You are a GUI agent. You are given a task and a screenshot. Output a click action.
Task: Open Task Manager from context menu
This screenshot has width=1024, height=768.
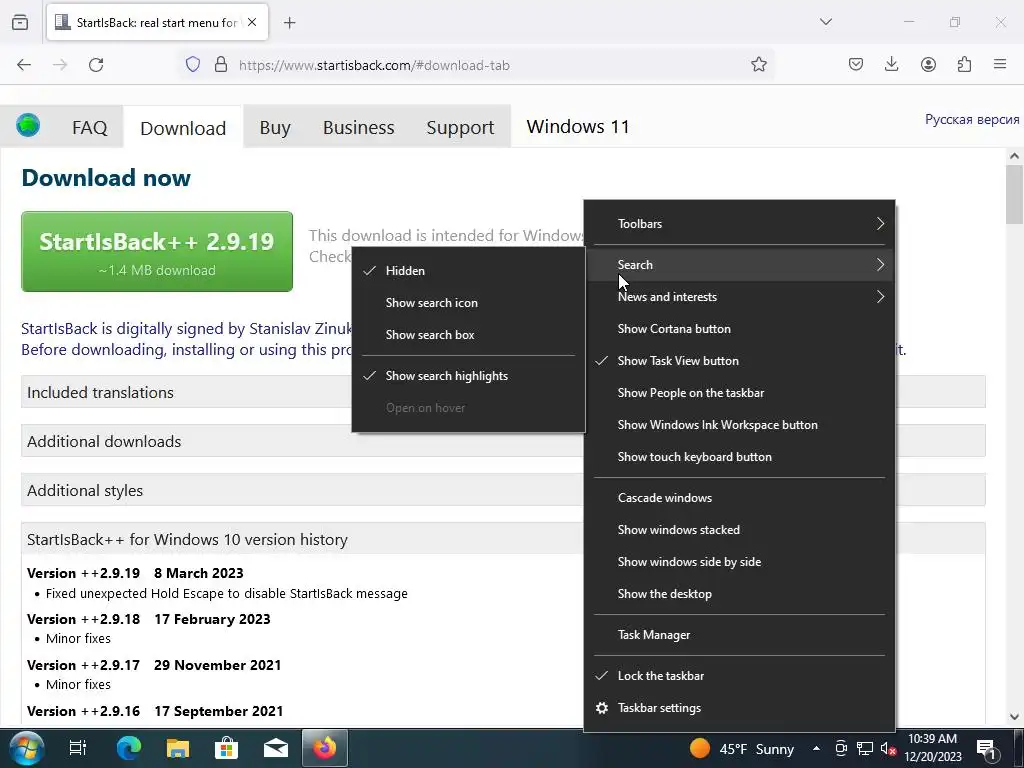[x=739, y=635]
